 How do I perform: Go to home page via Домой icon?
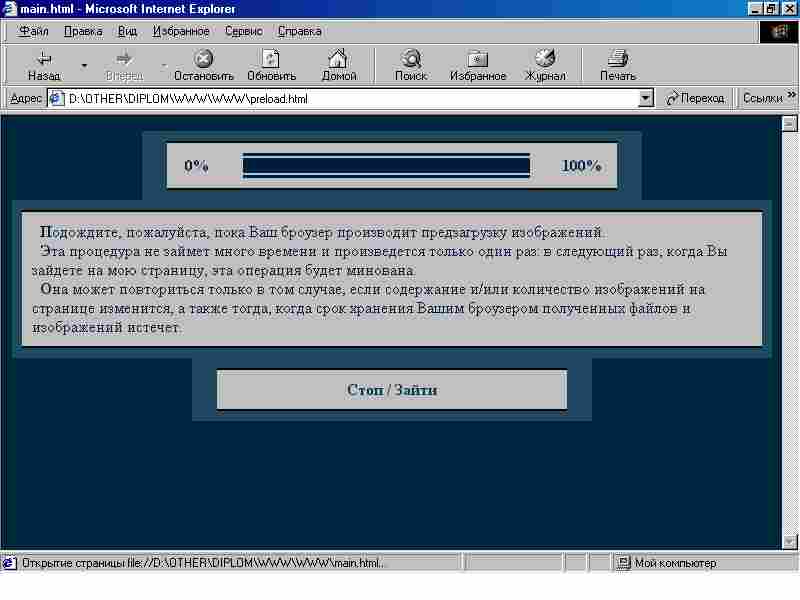tap(338, 59)
